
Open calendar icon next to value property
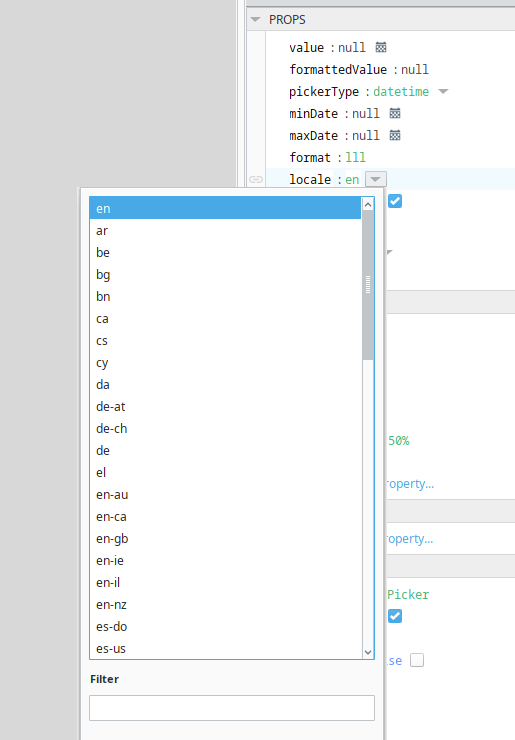(x=381, y=47)
